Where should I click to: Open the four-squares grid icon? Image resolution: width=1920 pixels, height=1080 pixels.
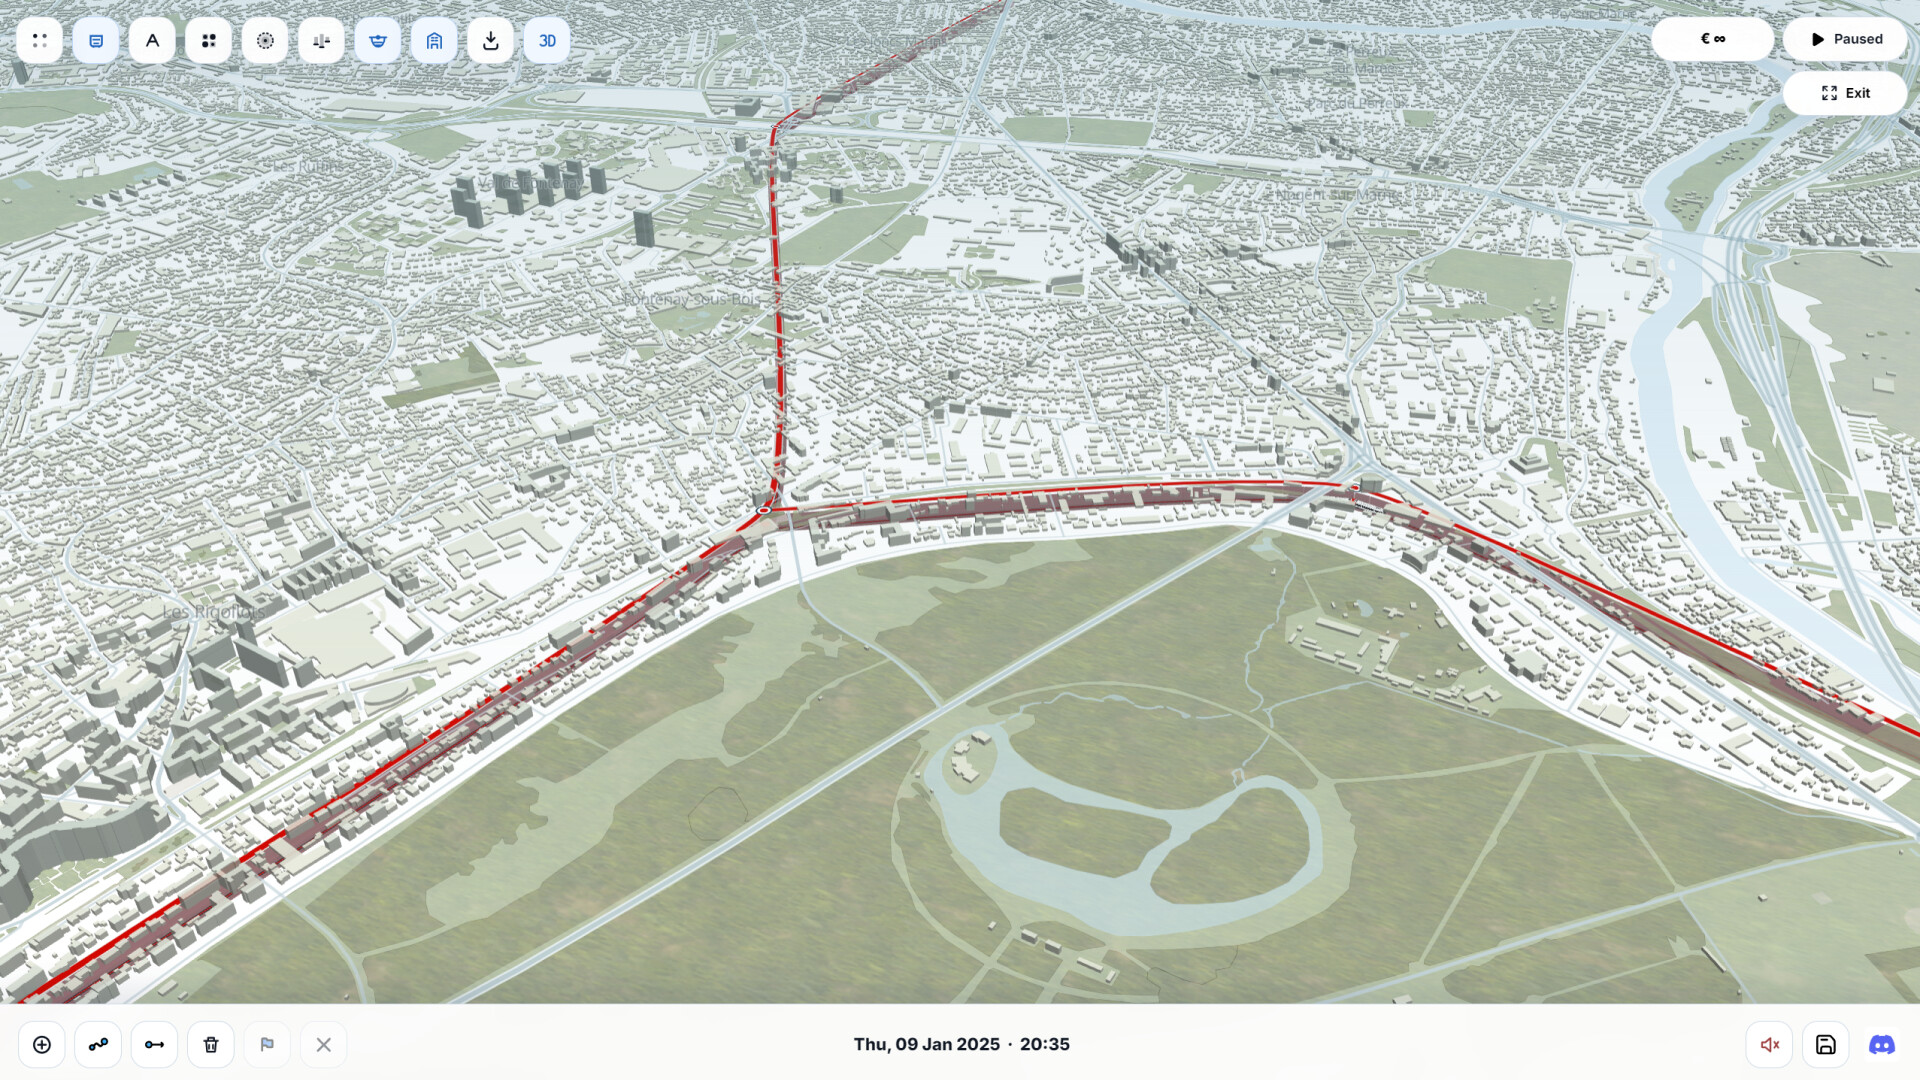tap(209, 41)
